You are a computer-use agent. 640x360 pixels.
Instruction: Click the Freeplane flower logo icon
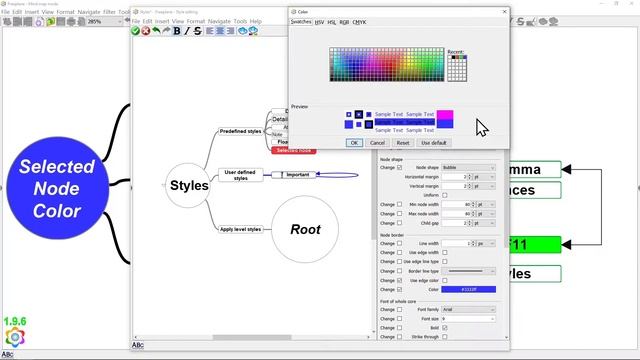tap(15, 337)
